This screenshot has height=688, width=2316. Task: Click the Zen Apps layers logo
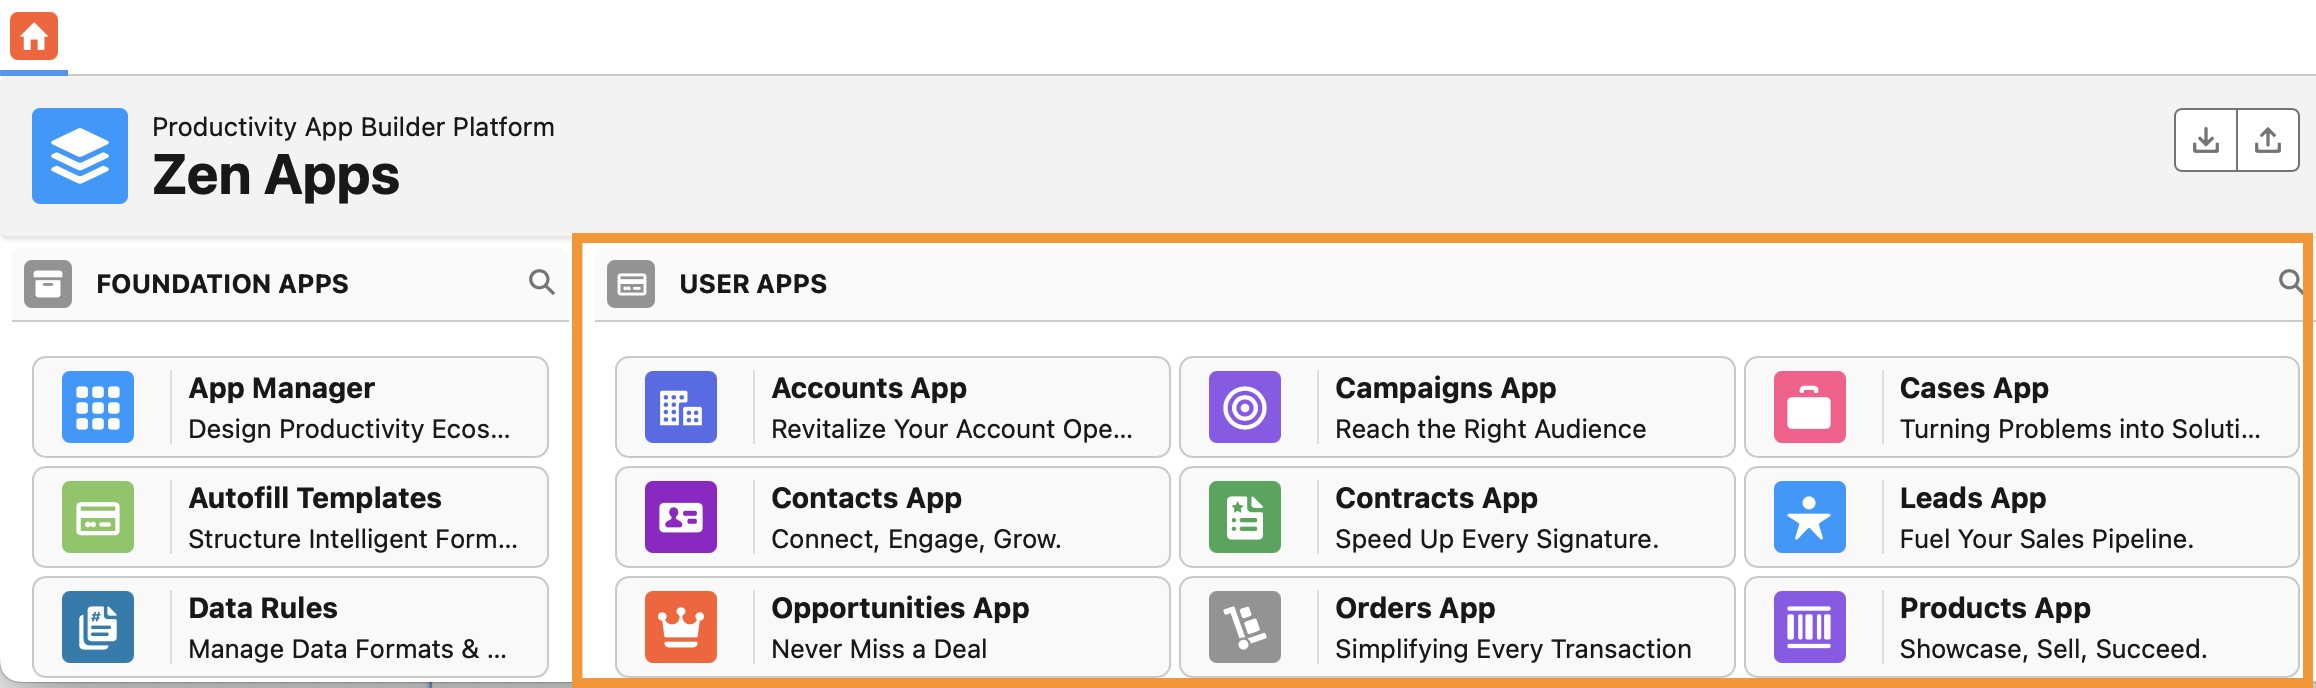click(x=80, y=156)
